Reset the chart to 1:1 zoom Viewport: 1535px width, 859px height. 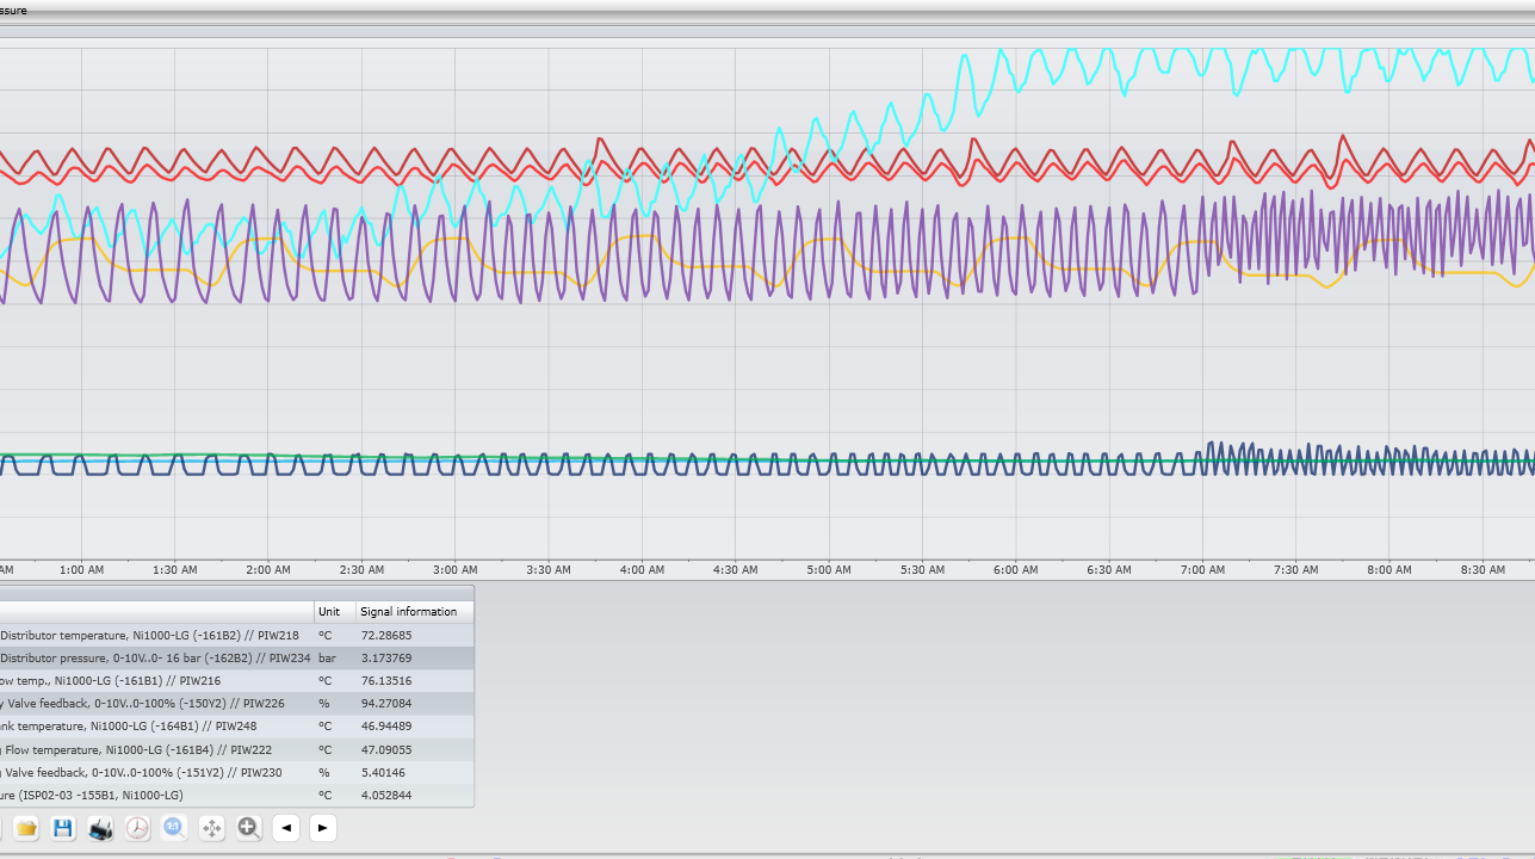pyautogui.click(x=173, y=828)
